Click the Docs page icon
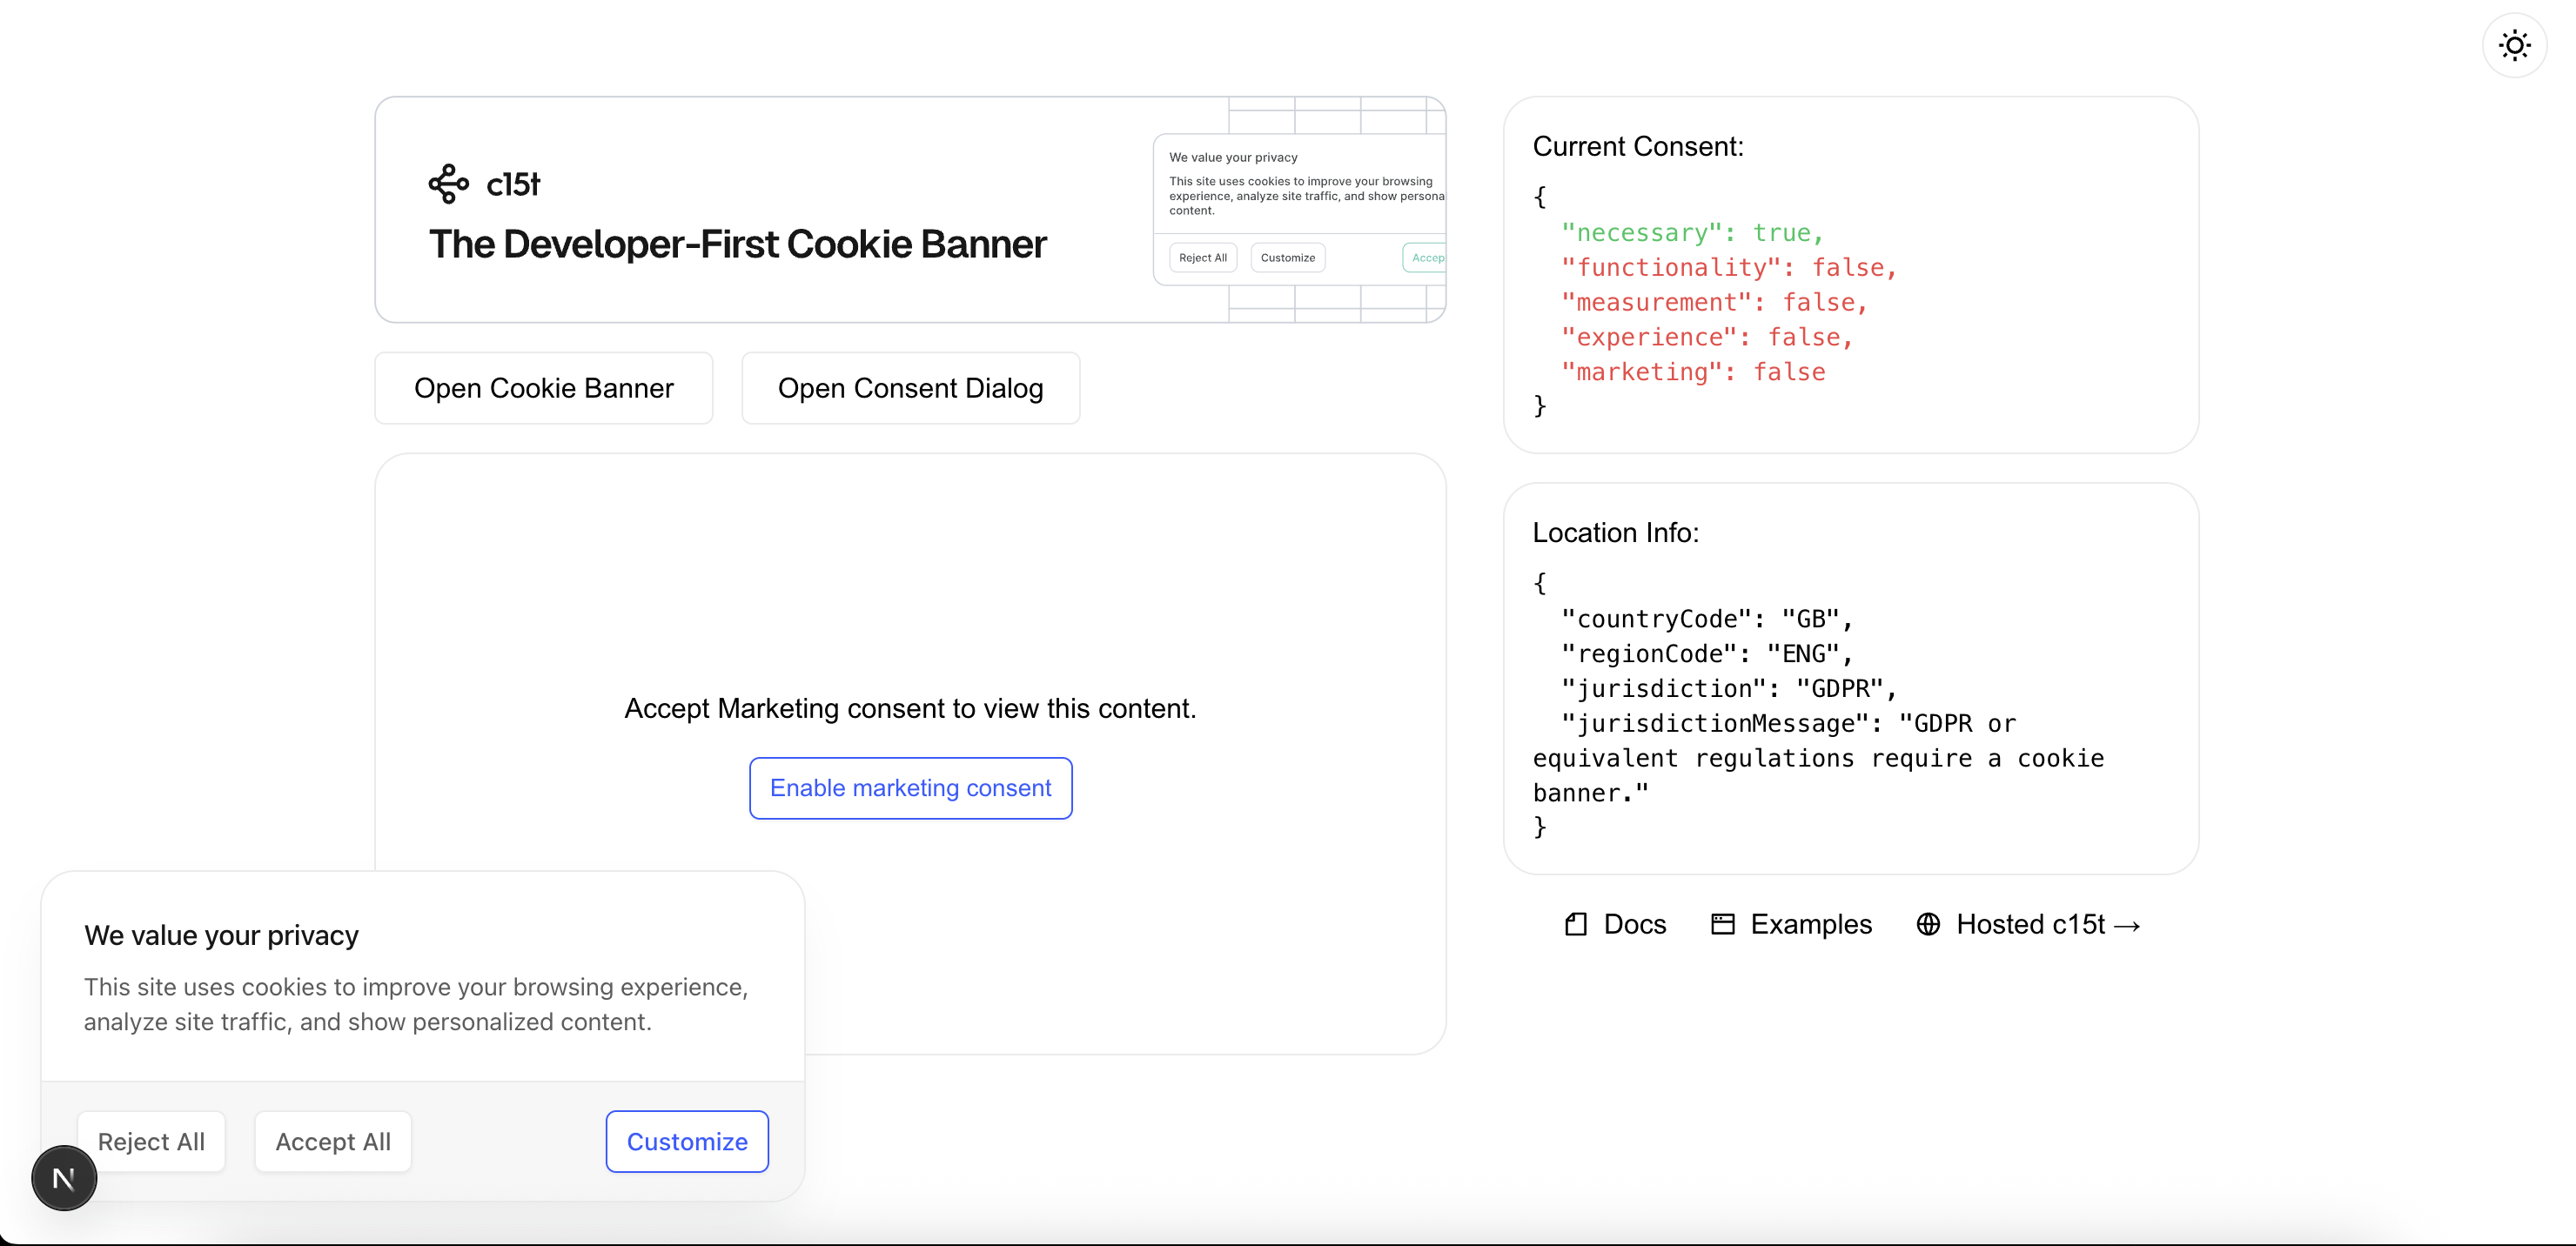The width and height of the screenshot is (2576, 1246). click(1576, 924)
